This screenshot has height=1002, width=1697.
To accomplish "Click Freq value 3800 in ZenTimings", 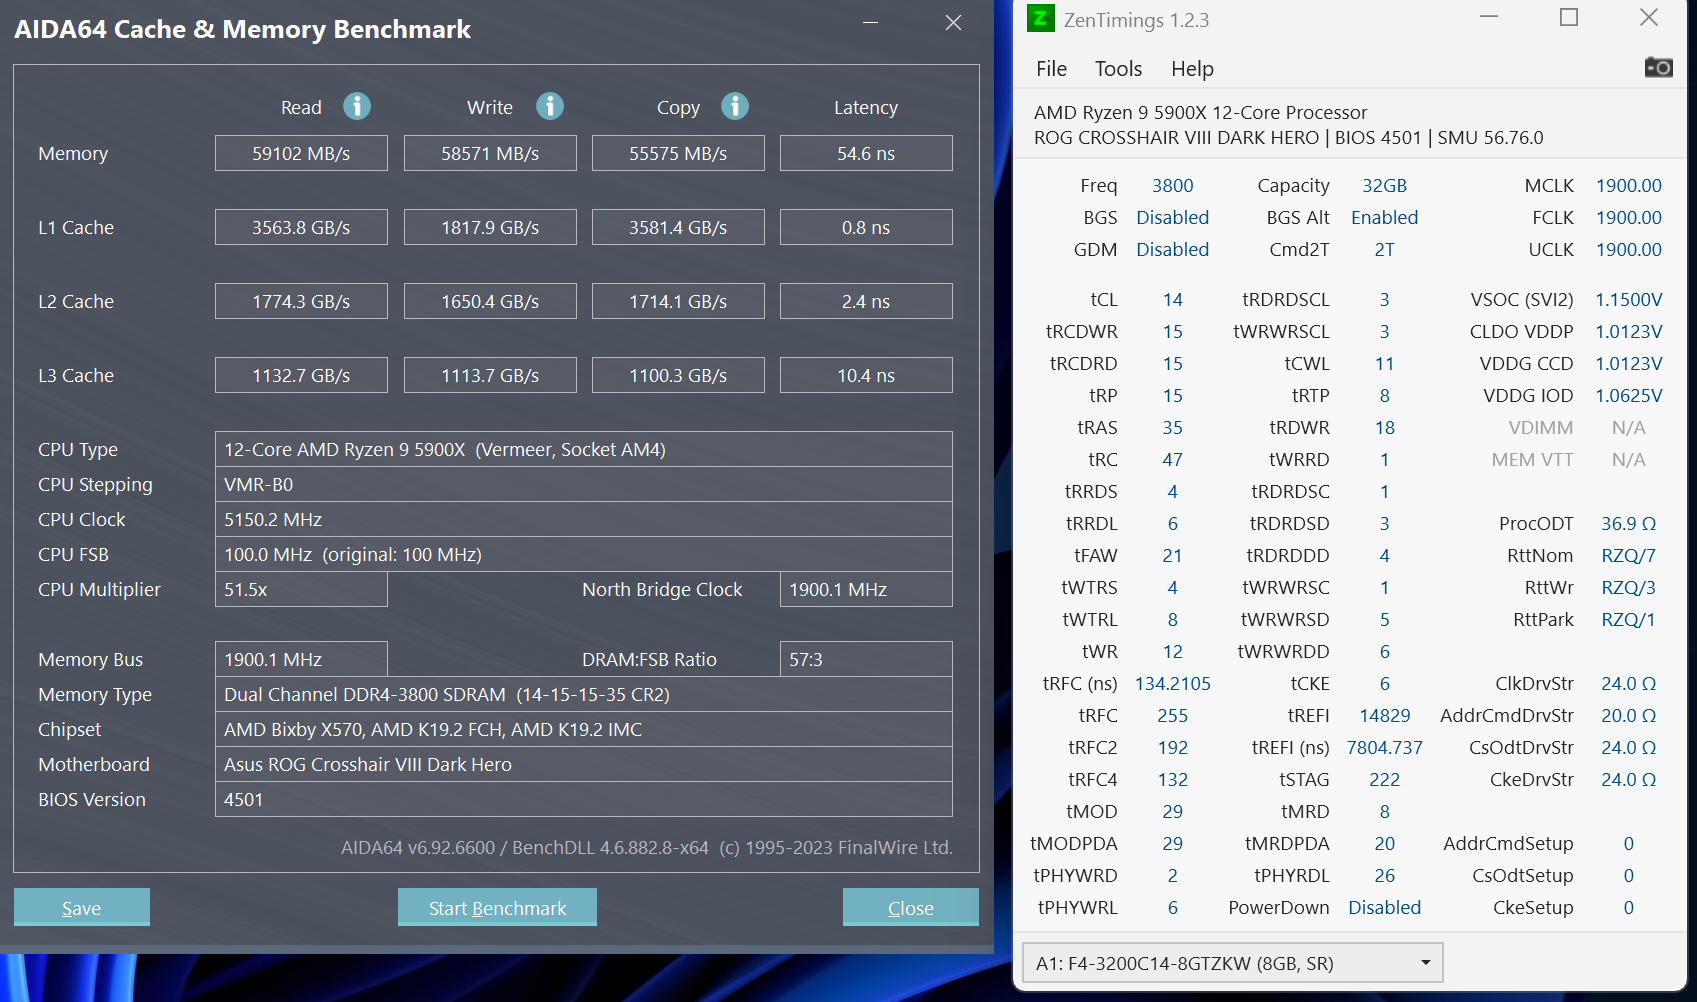I will coord(1172,185).
